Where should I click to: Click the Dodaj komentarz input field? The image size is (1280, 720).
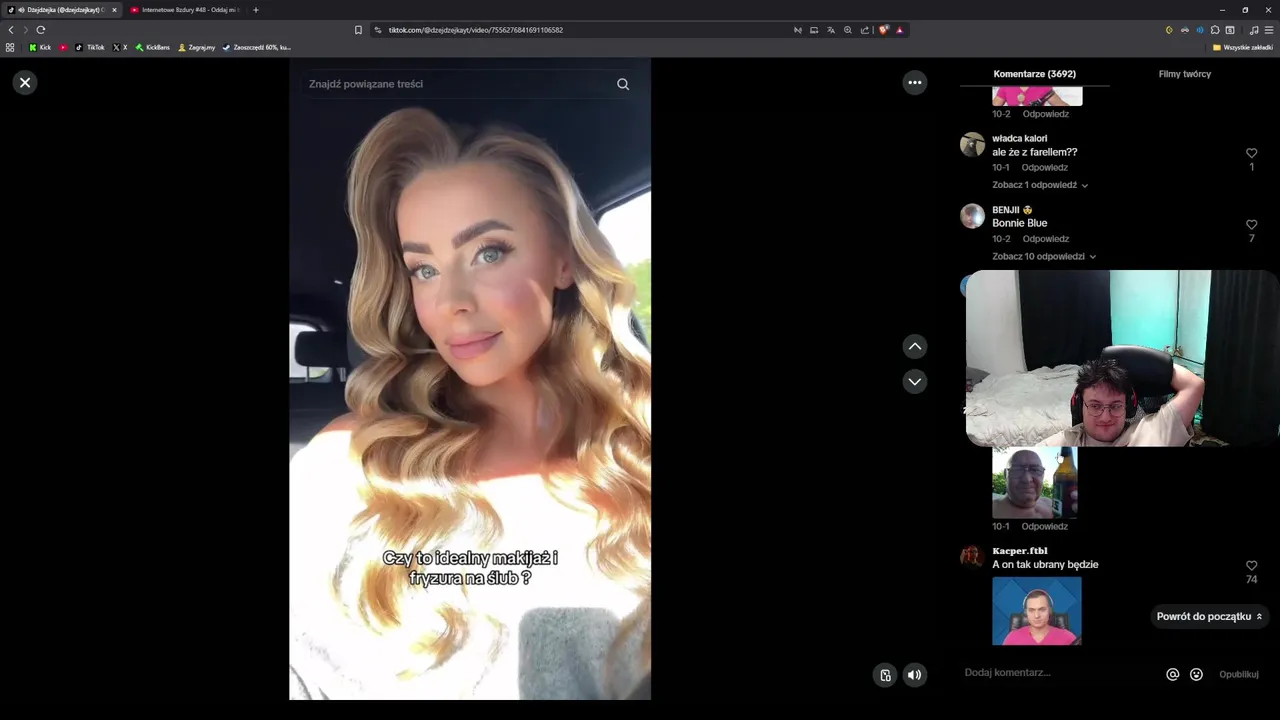(1058, 673)
